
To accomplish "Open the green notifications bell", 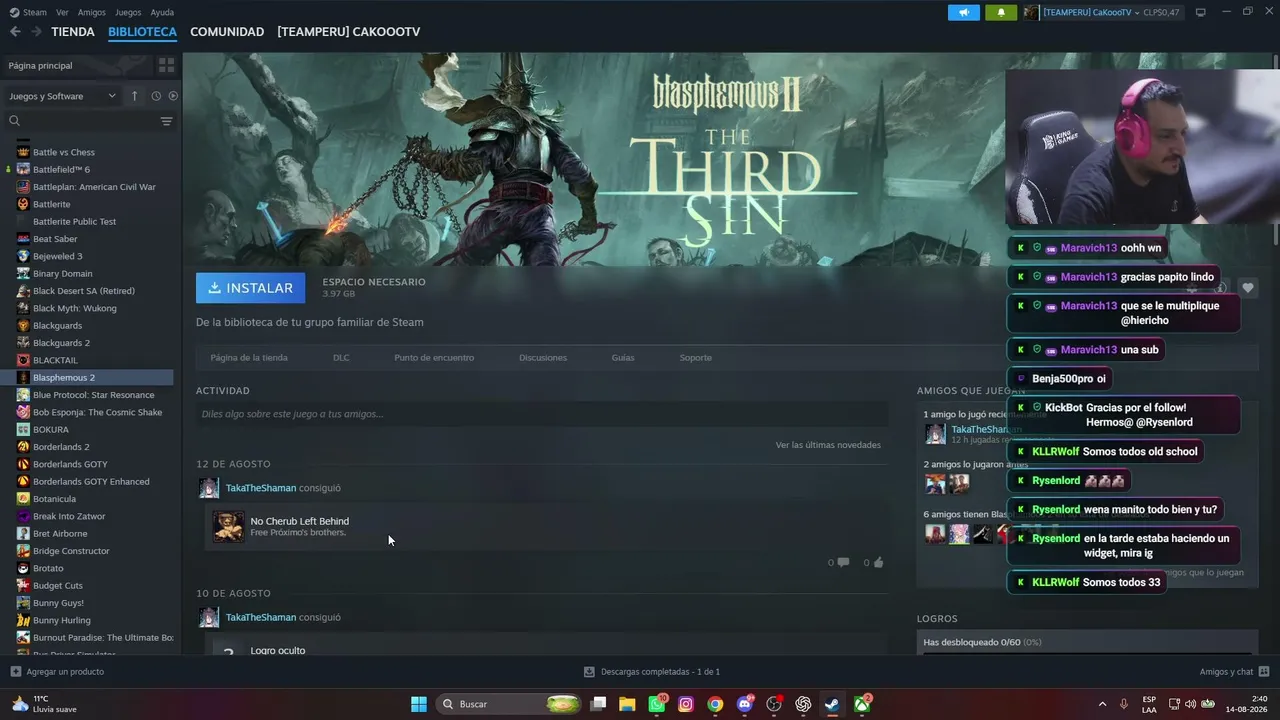I will click(x=1001, y=12).
